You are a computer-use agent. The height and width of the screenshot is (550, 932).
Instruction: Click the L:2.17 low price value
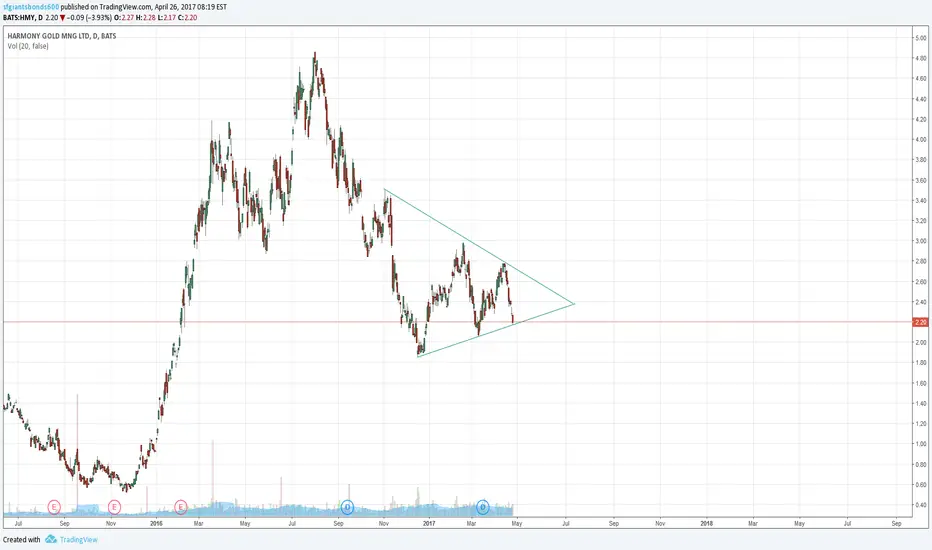coord(167,18)
